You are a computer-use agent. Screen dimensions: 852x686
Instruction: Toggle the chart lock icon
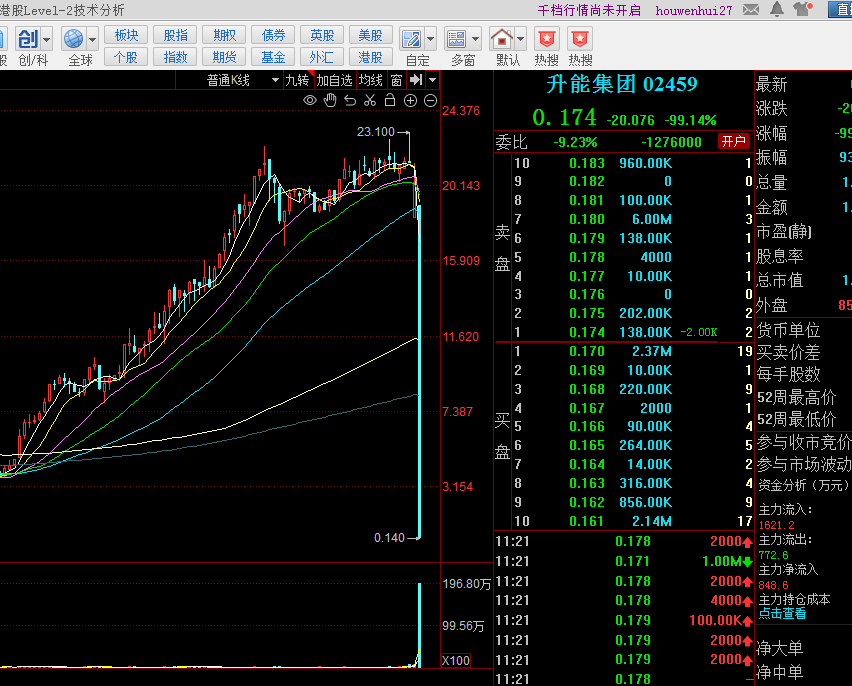[390, 100]
